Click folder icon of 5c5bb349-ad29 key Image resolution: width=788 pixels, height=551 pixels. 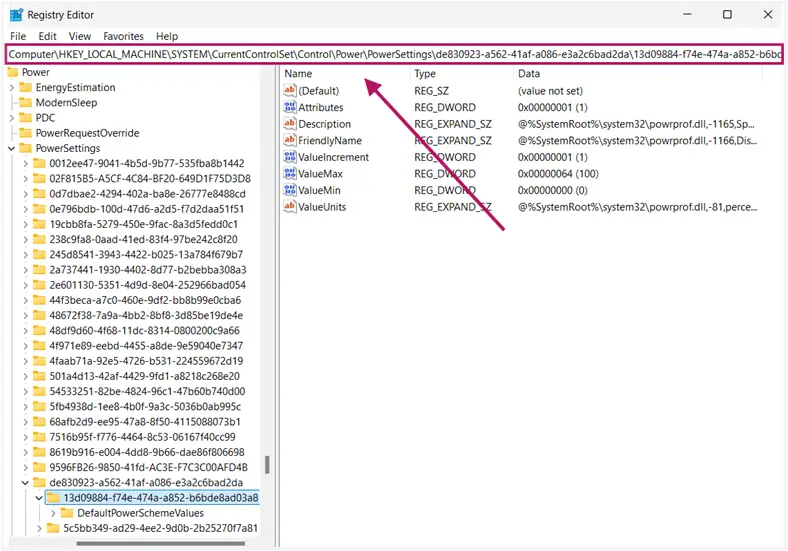click(x=53, y=528)
